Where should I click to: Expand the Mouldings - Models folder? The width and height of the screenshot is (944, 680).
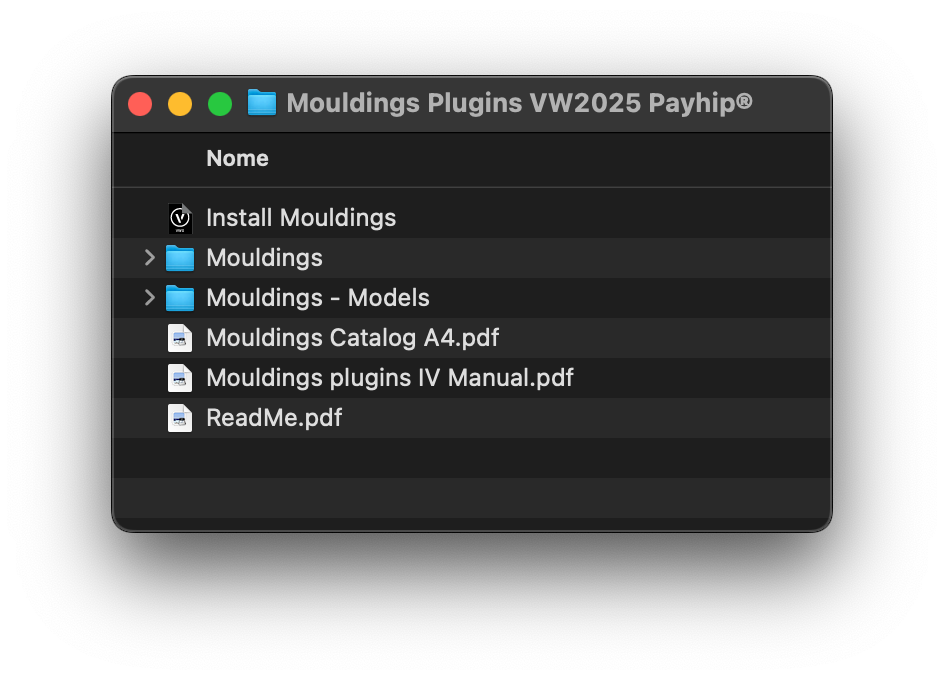point(149,297)
